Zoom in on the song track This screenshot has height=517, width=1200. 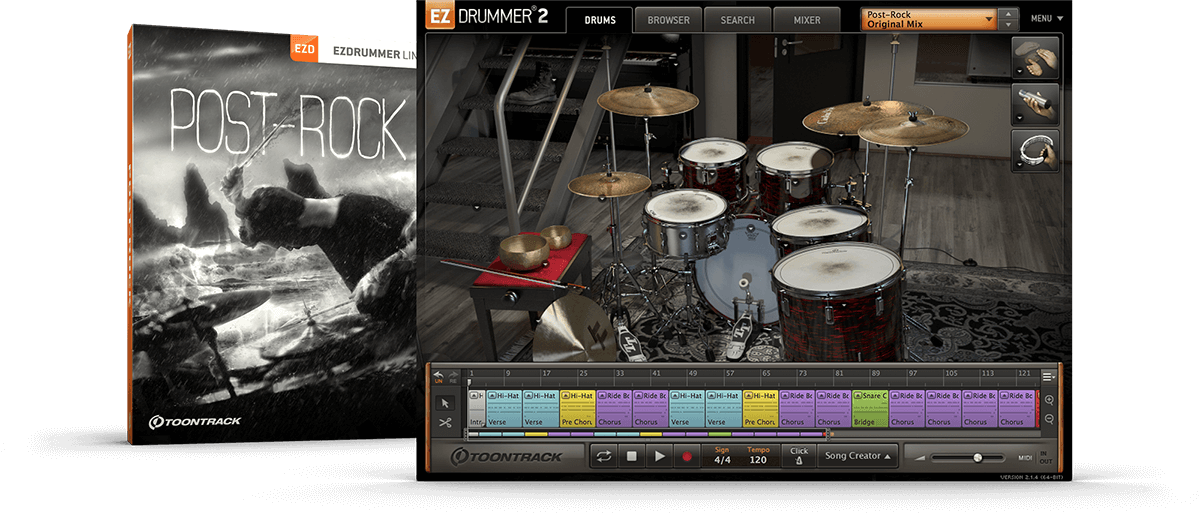[x=1049, y=399]
